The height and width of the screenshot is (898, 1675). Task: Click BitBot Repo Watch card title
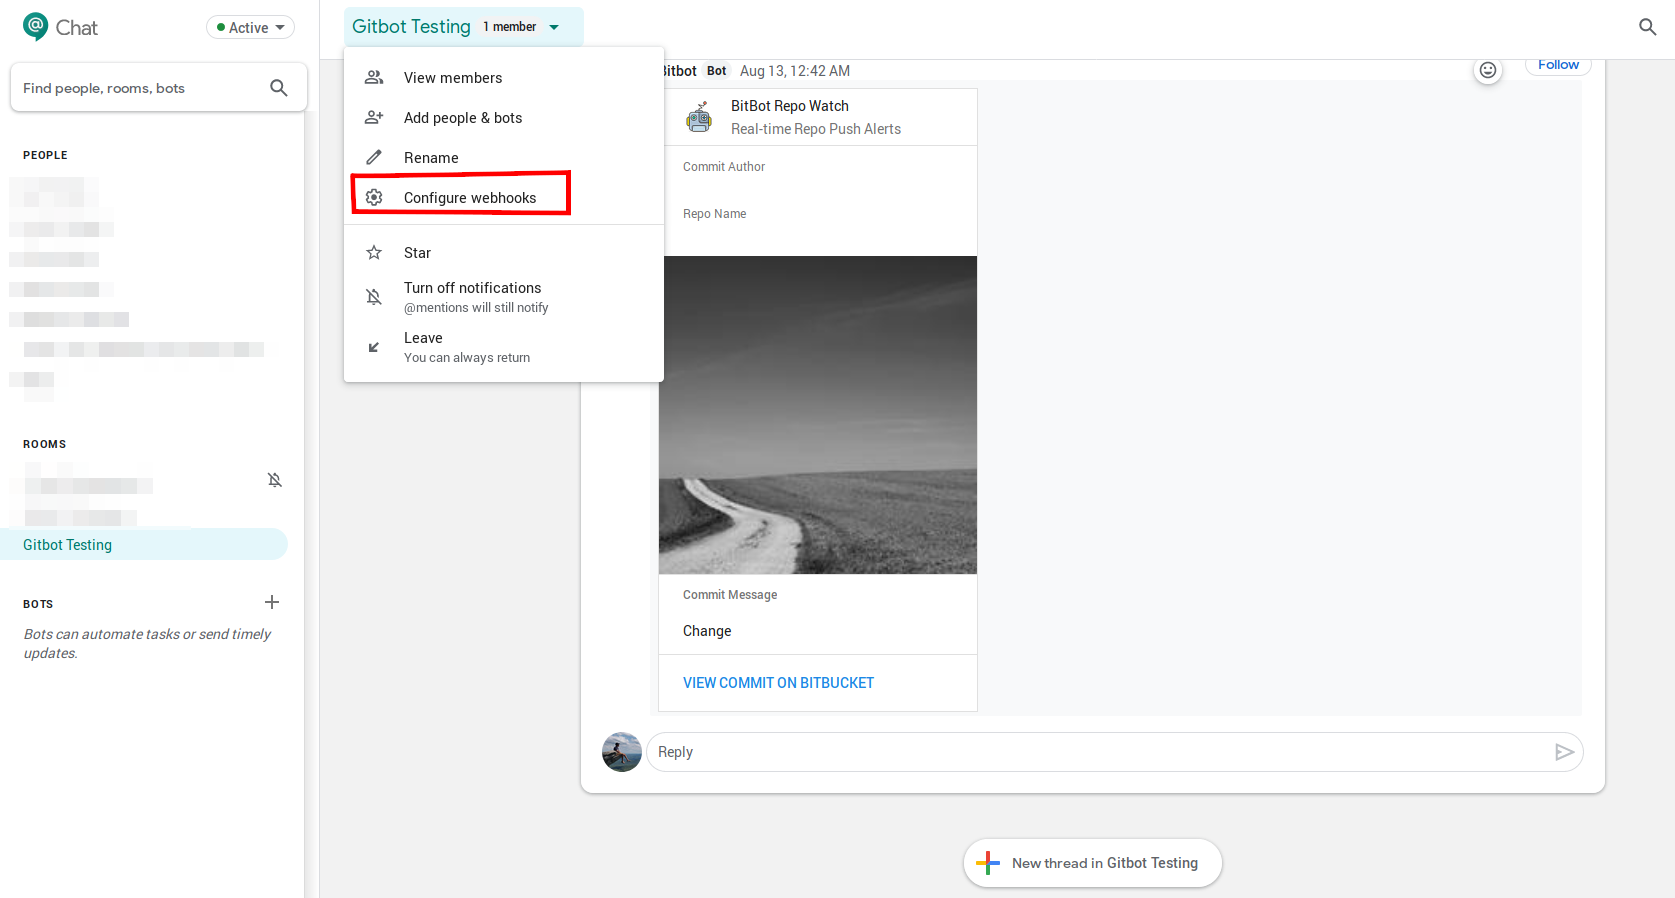pyautogui.click(x=790, y=106)
